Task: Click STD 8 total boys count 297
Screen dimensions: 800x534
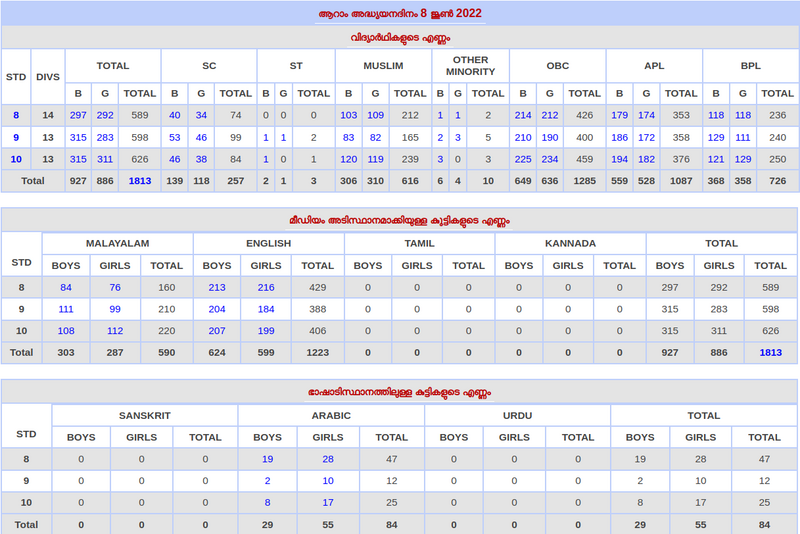Action: click(x=78, y=115)
